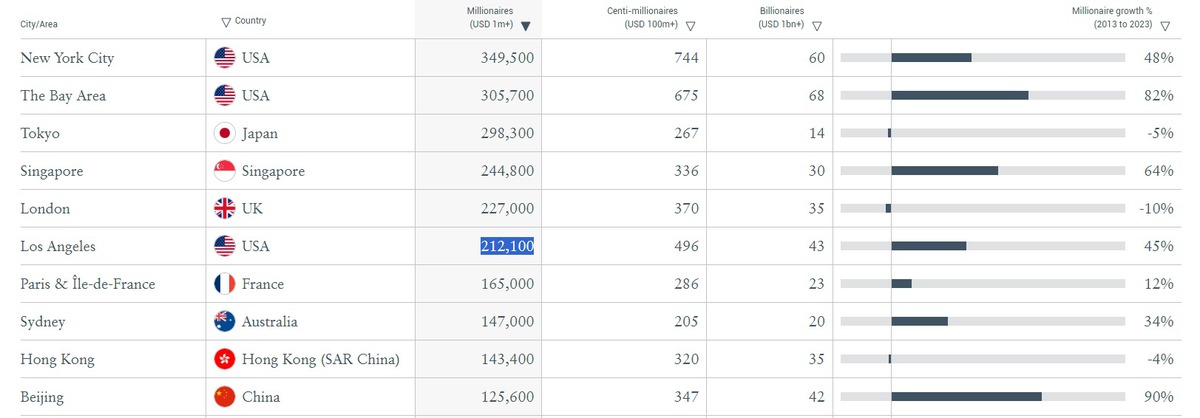The width and height of the screenshot is (1200, 418).
Task: Select the Hong Kong (SAR China) country label
Action: point(321,359)
